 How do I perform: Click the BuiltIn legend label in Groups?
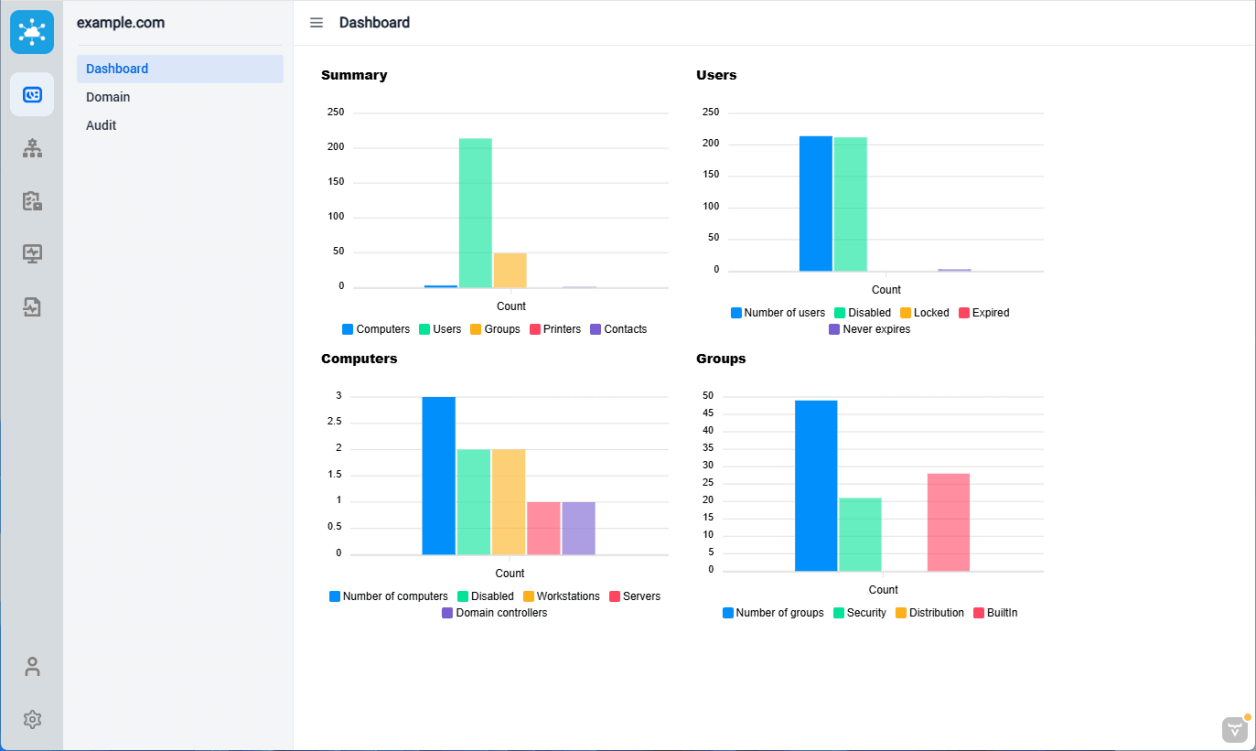[1001, 613]
